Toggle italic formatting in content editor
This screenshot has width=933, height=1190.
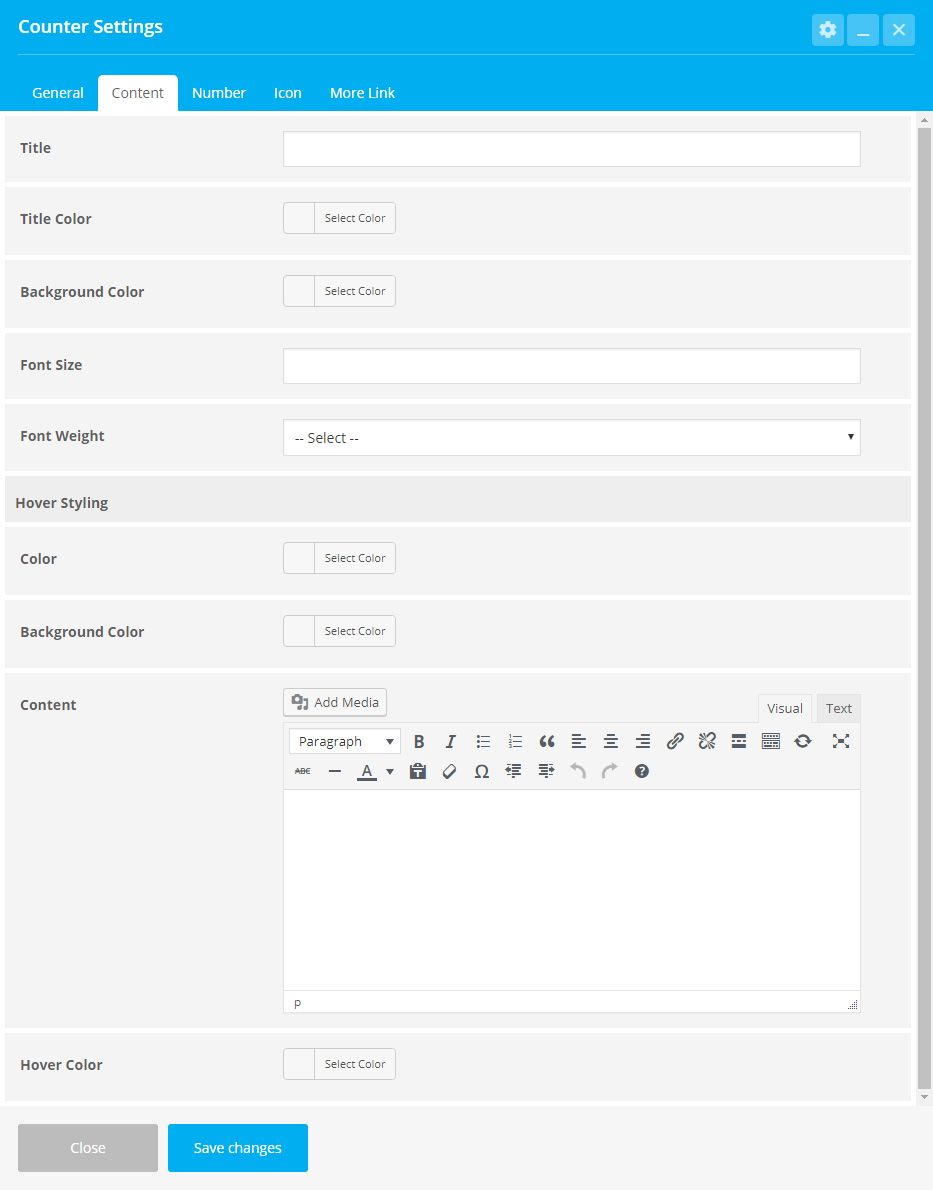450,741
